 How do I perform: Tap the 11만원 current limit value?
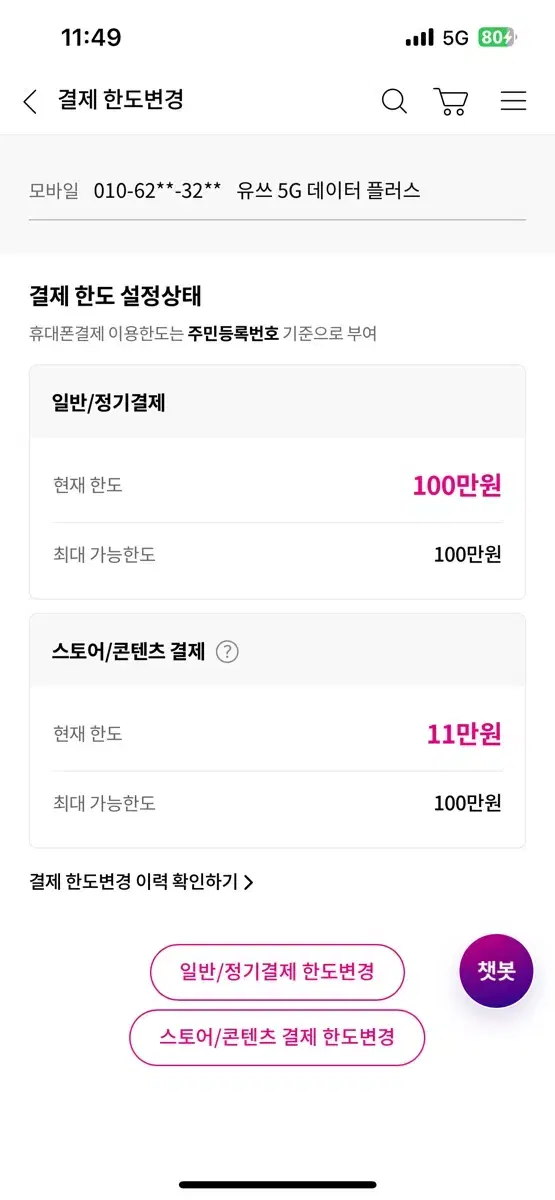[x=464, y=735]
